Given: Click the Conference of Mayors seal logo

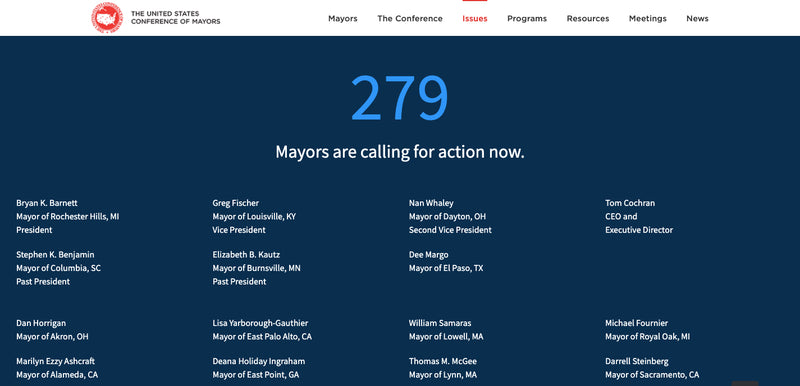Looking at the screenshot, I should point(107,18).
